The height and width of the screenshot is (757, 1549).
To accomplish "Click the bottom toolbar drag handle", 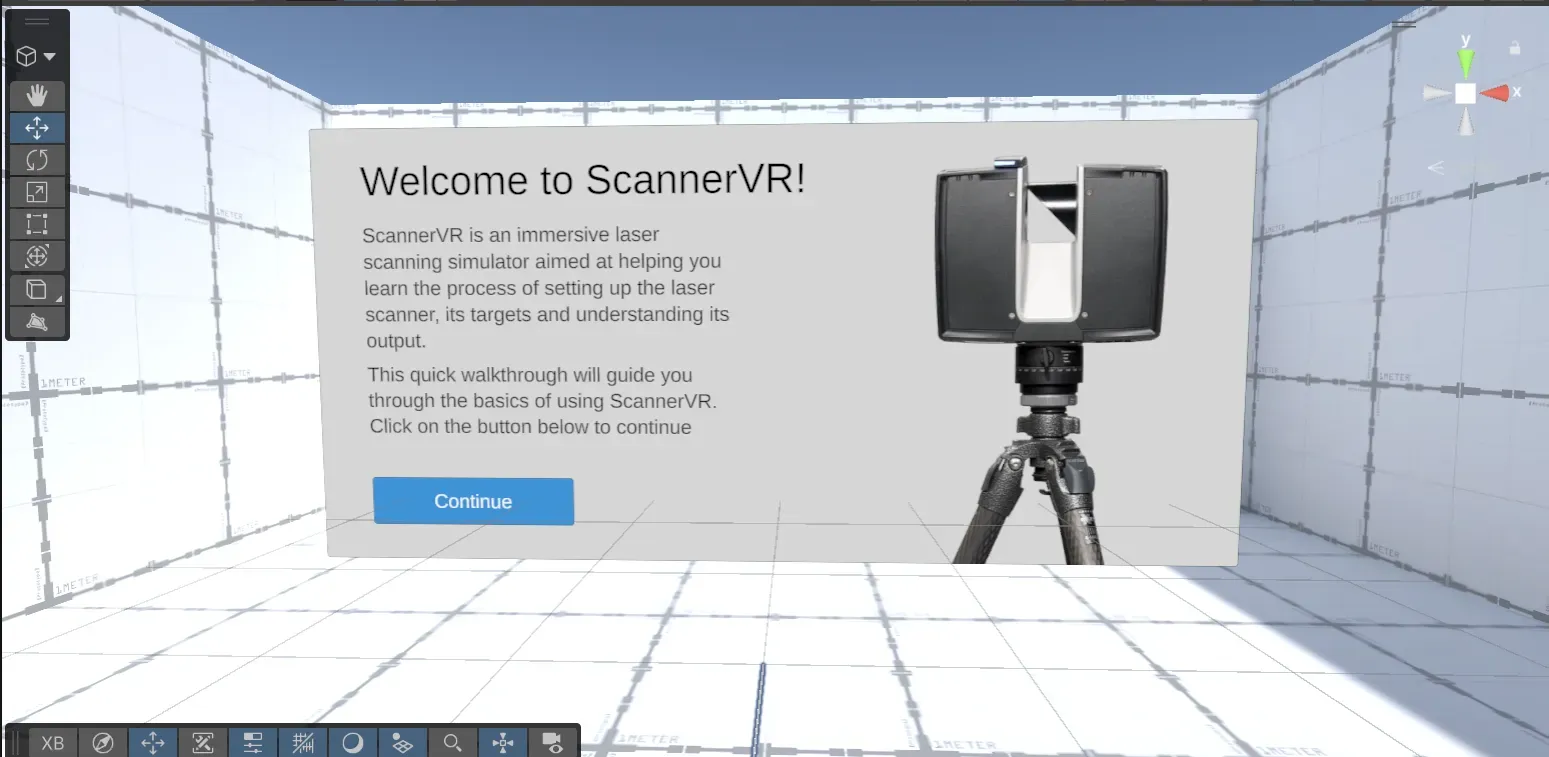I will [17, 742].
